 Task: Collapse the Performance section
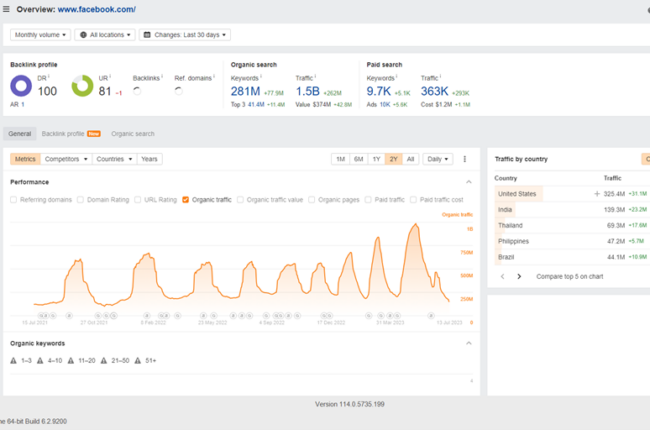(468, 182)
